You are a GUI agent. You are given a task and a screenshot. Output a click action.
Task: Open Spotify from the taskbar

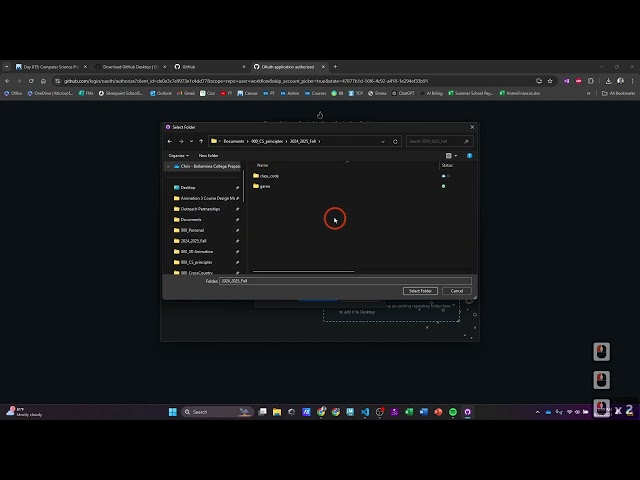(x=453, y=412)
